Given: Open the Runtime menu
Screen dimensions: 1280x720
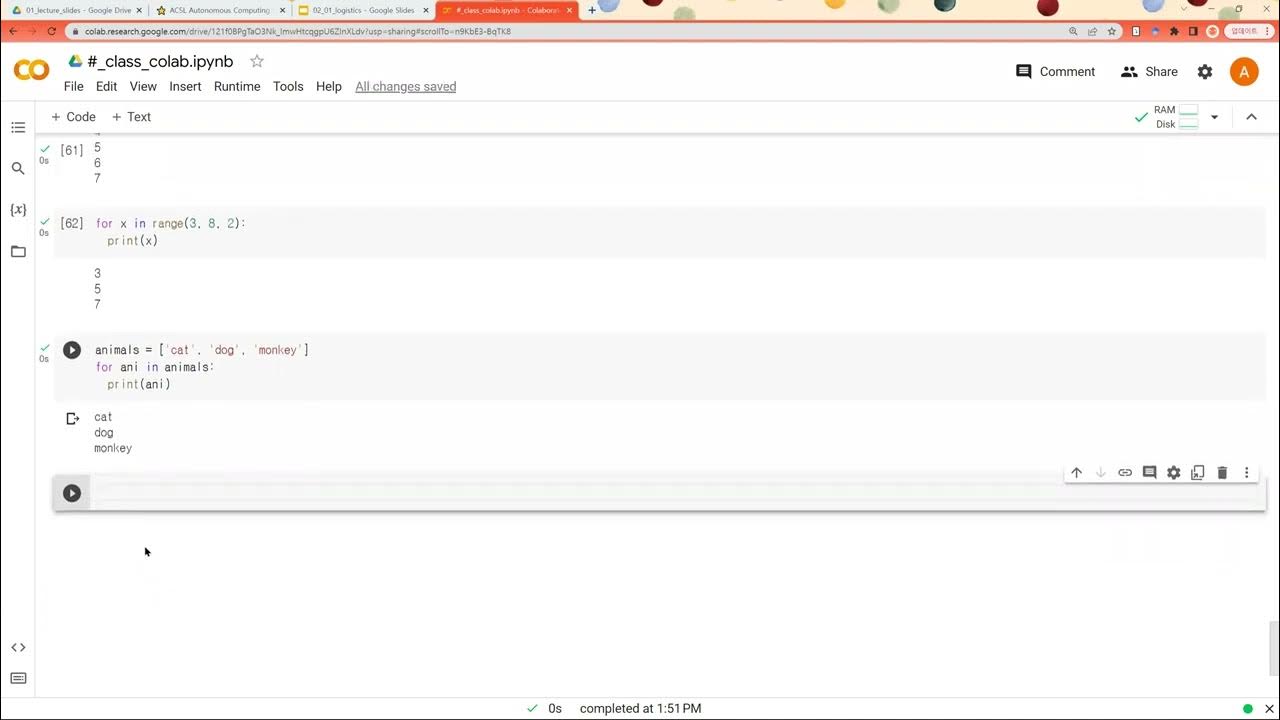Looking at the screenshot, I should click(x=237, y=86).
